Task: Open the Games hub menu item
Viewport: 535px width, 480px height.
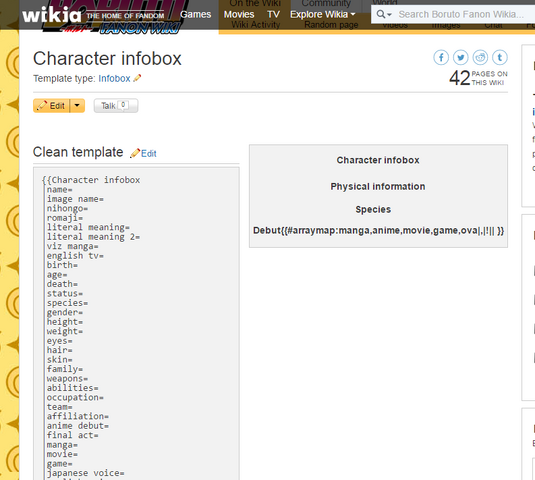Action: click(x=196, y=14)
